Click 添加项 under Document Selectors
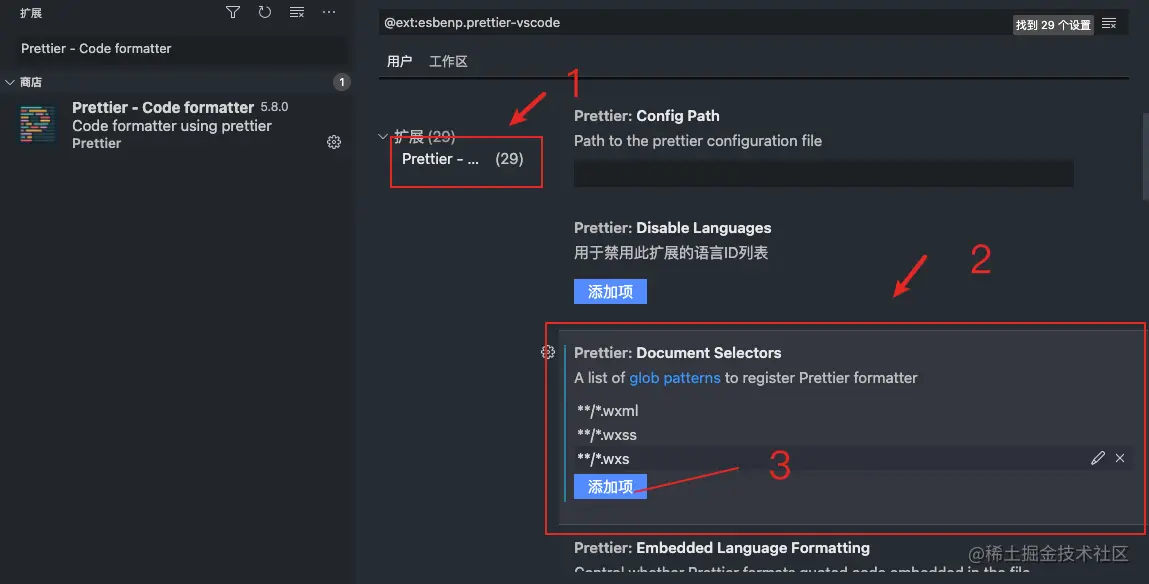 click(x=610, y=486)
